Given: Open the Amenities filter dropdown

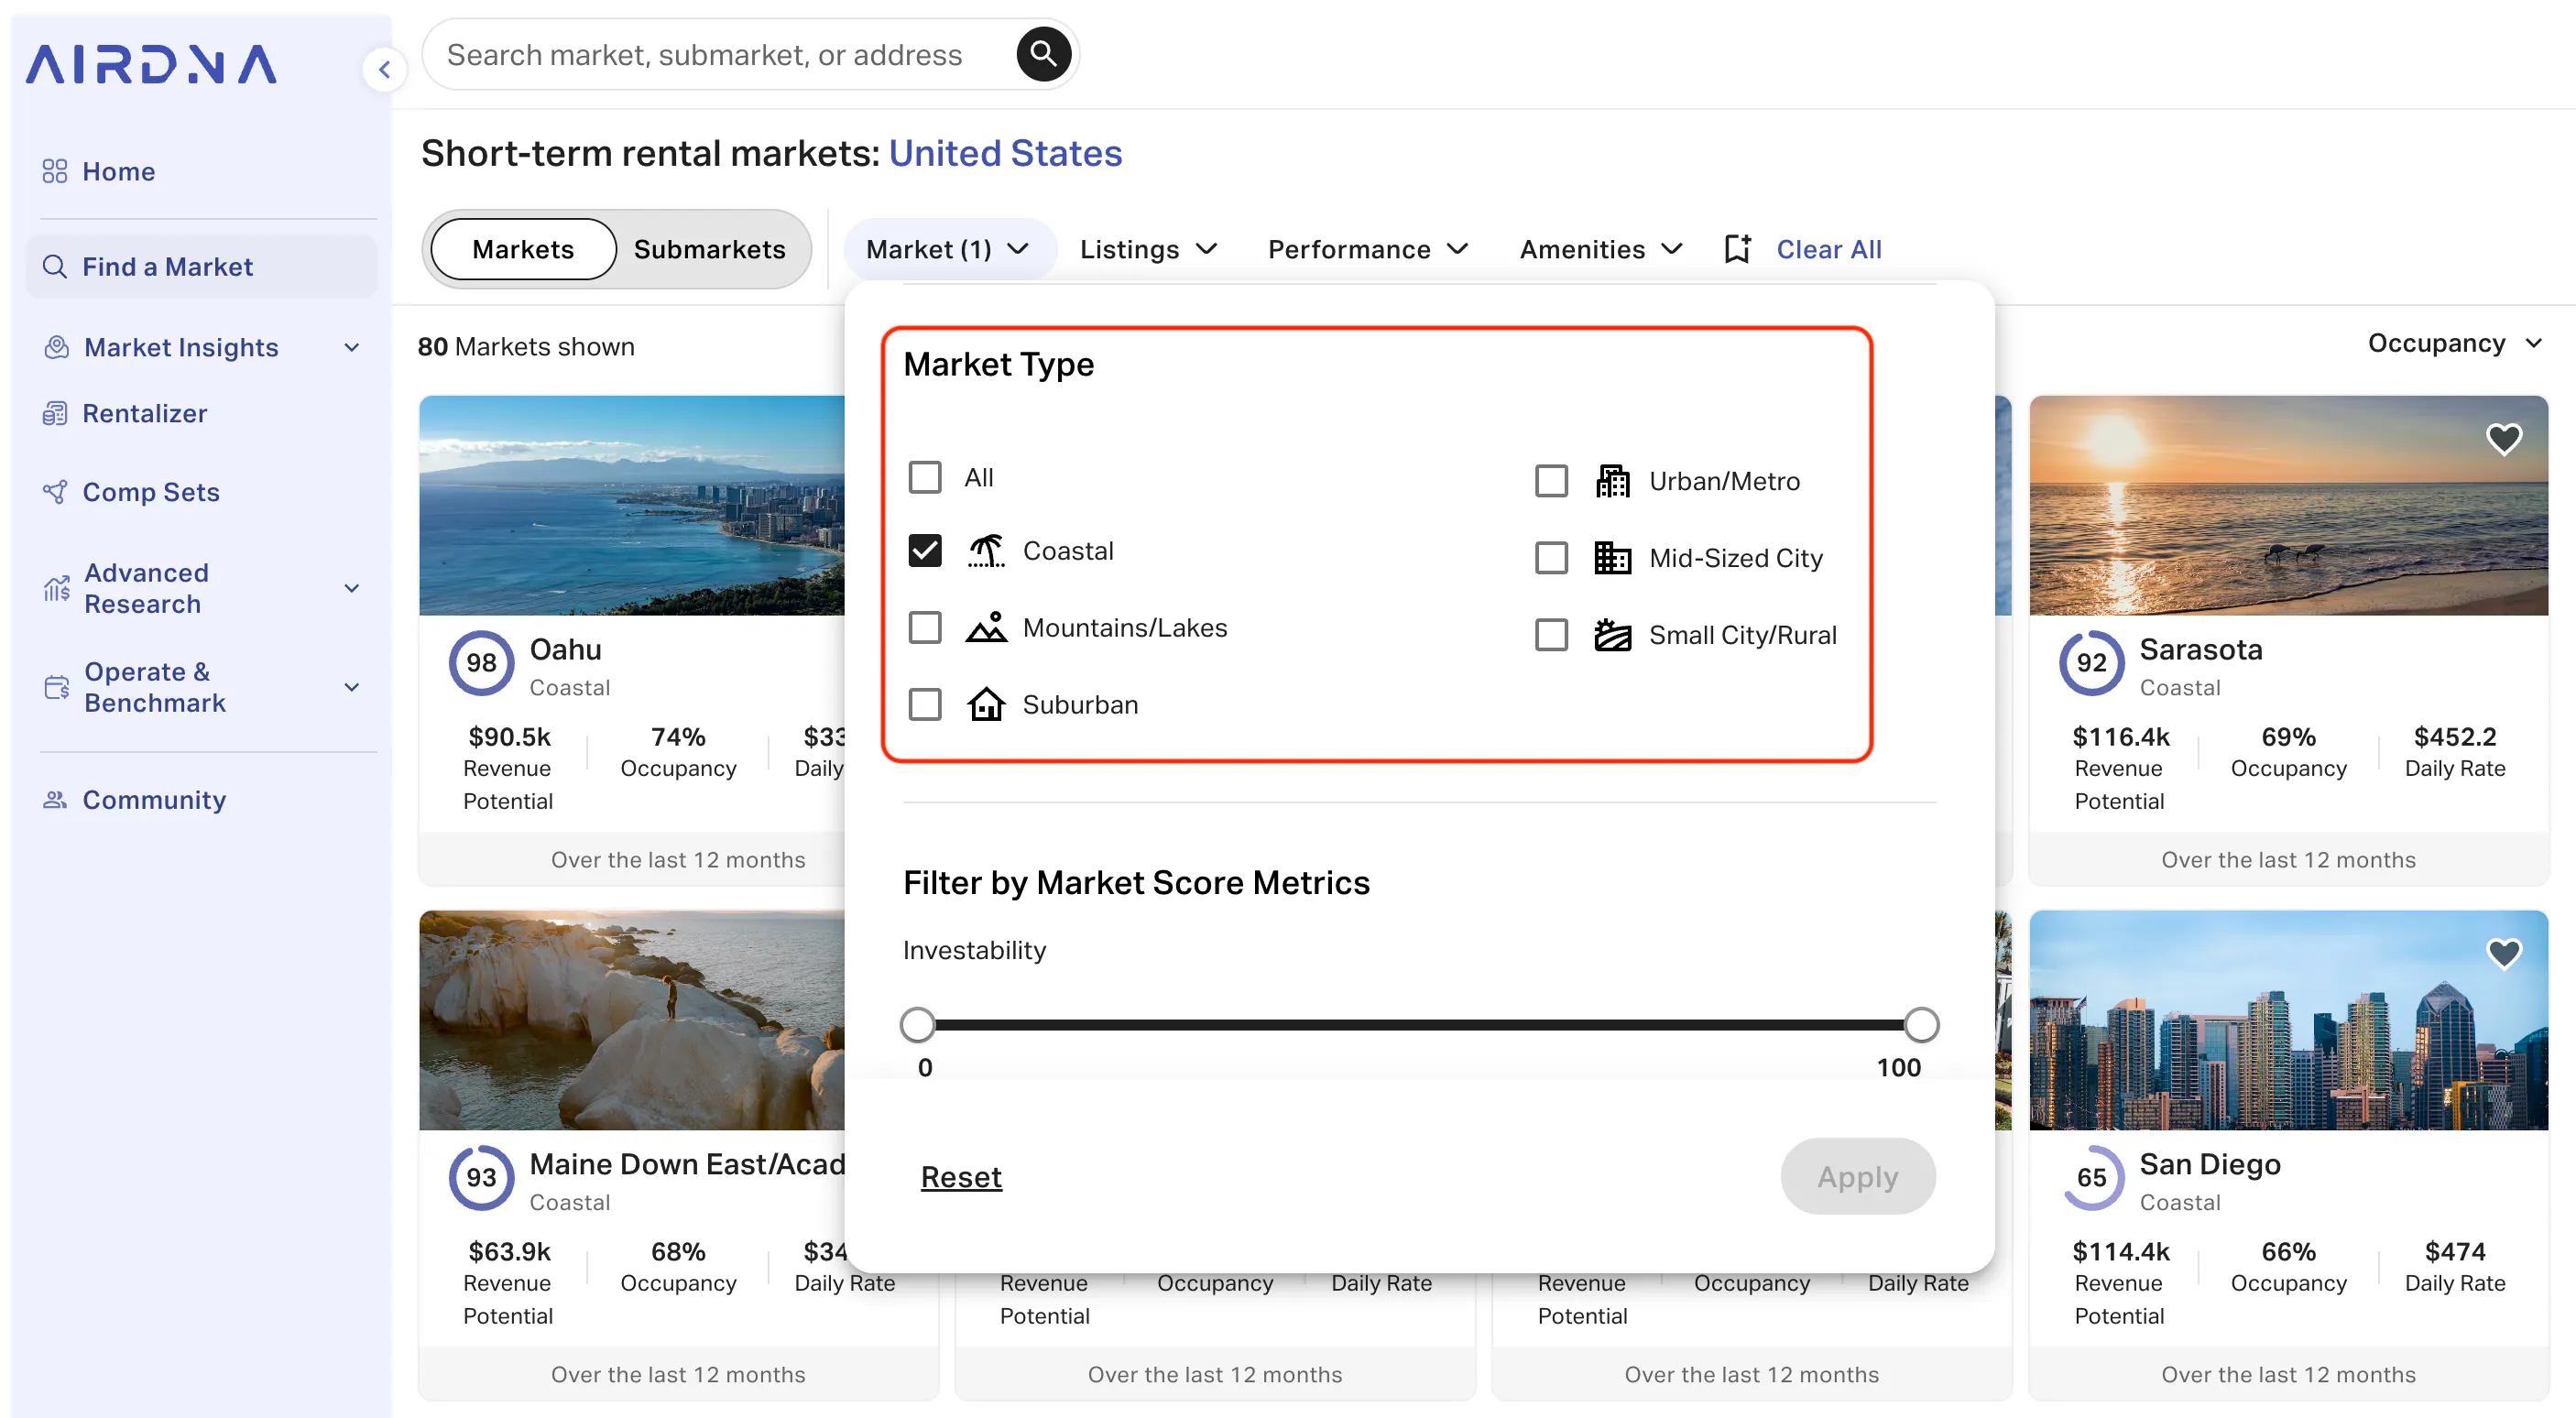Looking at the screenshot, I should click(1601, 249).
